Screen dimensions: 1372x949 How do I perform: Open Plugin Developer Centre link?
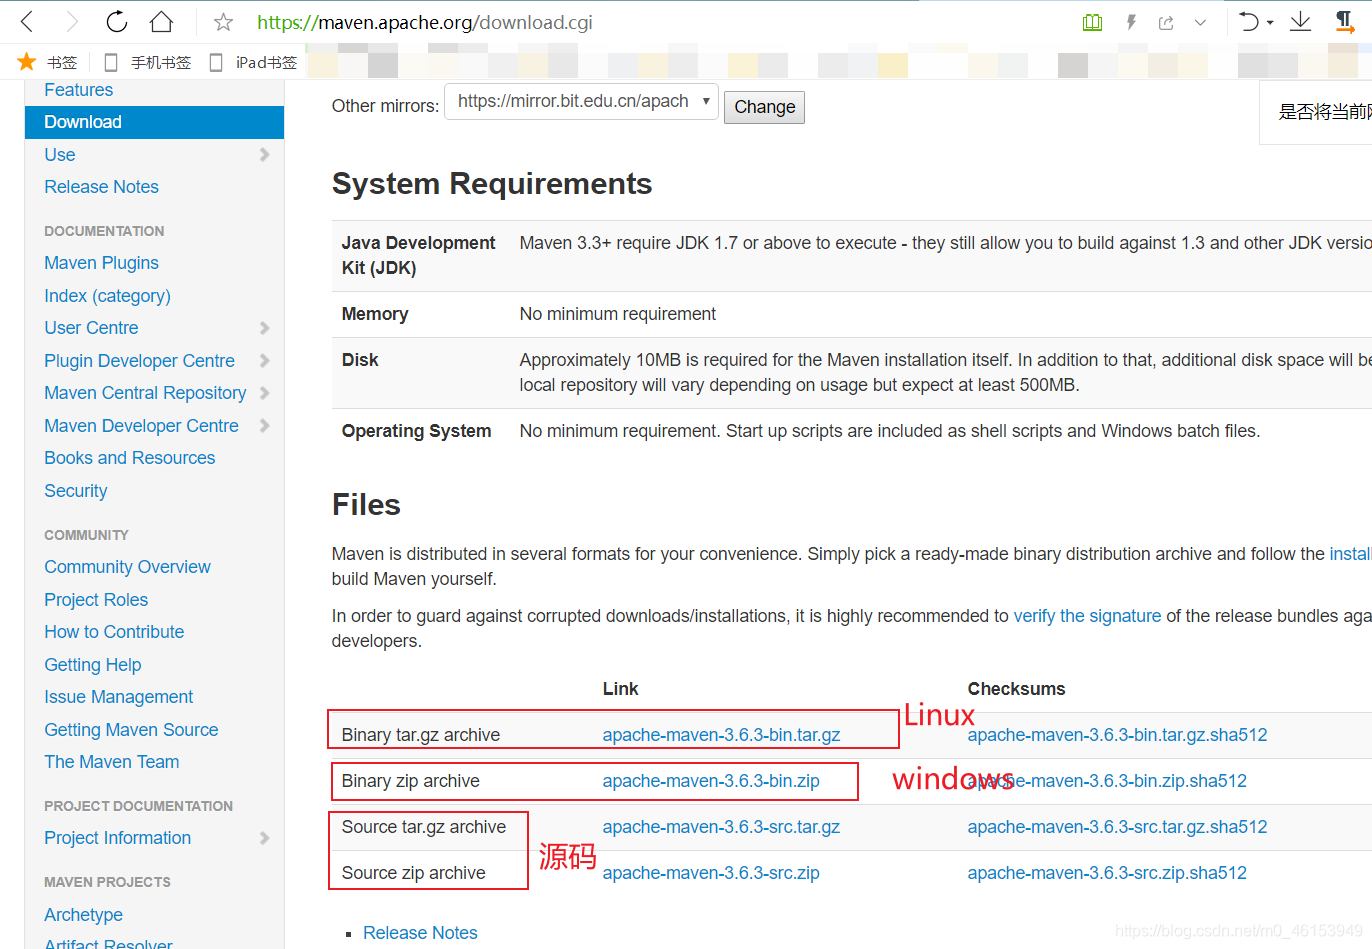pyautogui.click(x=139, y=361)
